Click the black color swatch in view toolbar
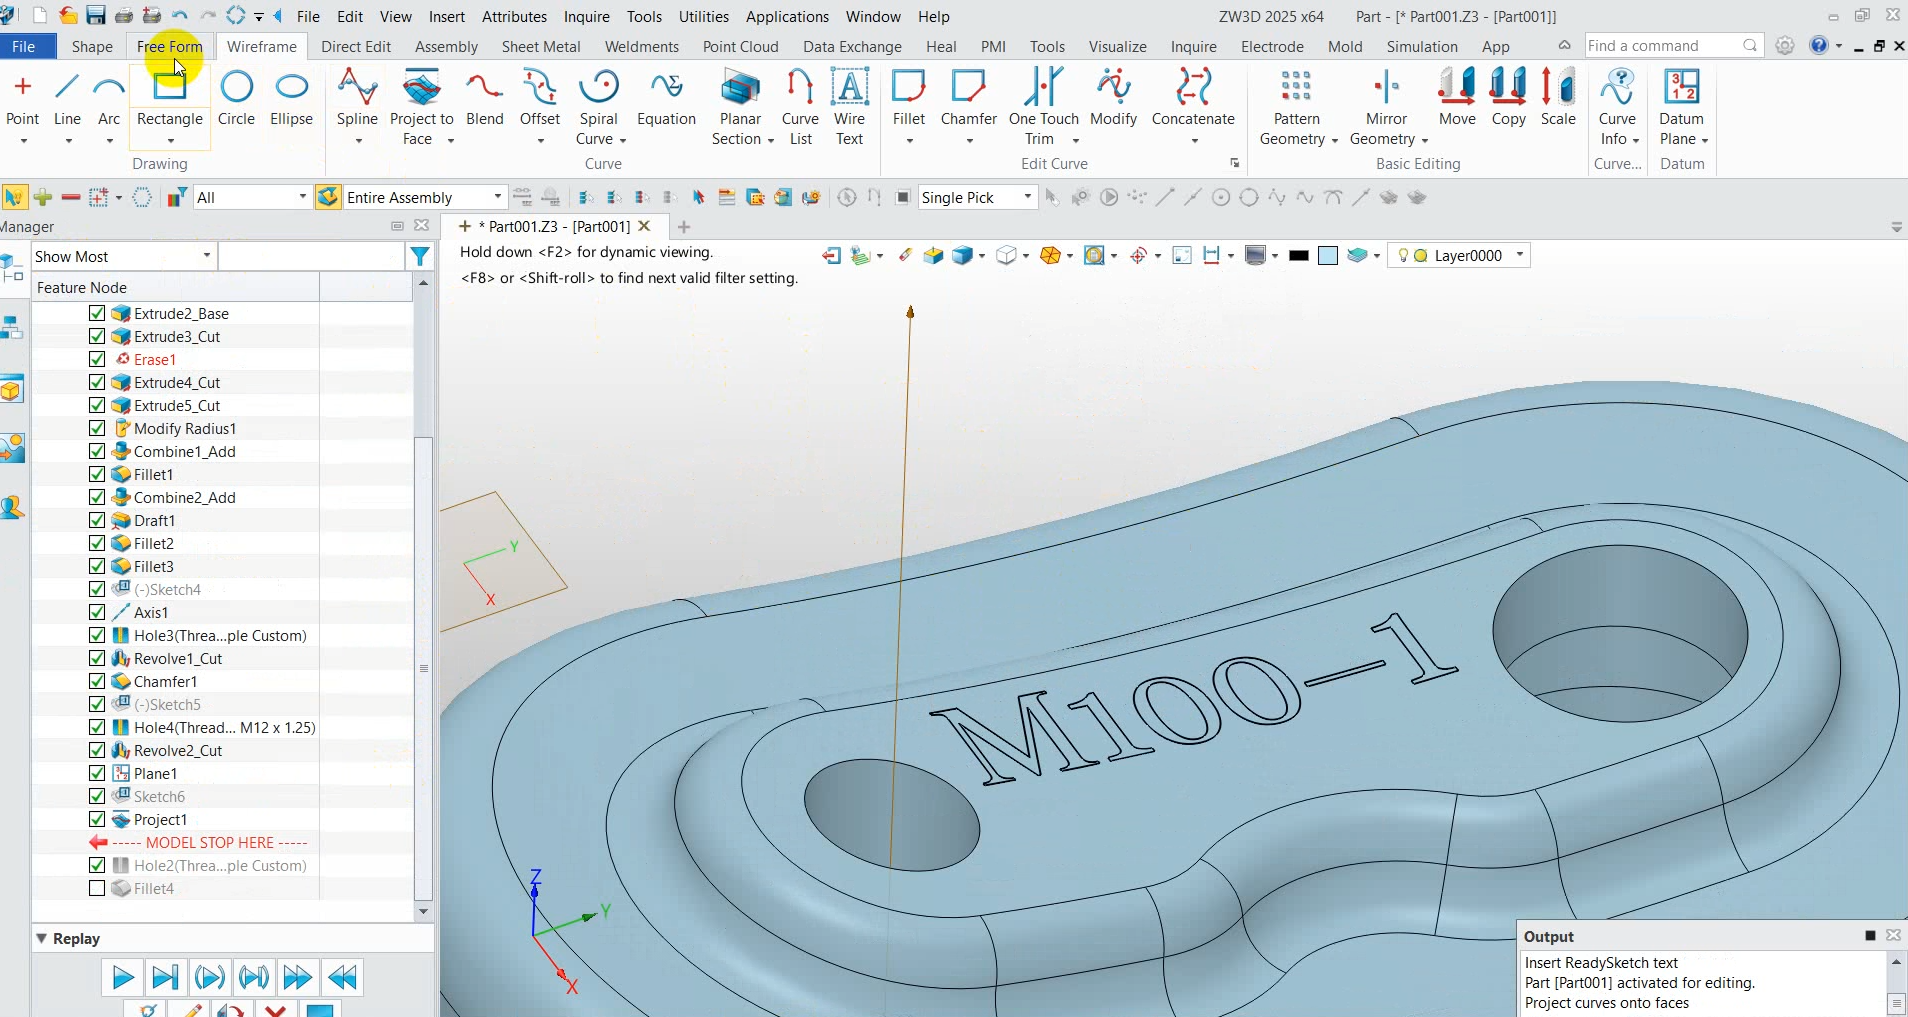Image resolution: width=1908 pixels, height=1017 pixels. point(1299,256)
